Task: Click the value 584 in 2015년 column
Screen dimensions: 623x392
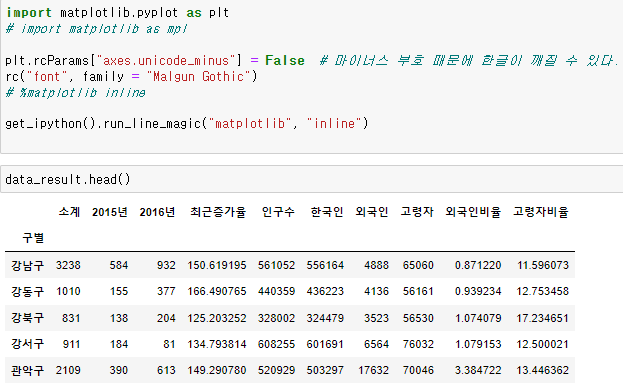Action: click(119, 265)
